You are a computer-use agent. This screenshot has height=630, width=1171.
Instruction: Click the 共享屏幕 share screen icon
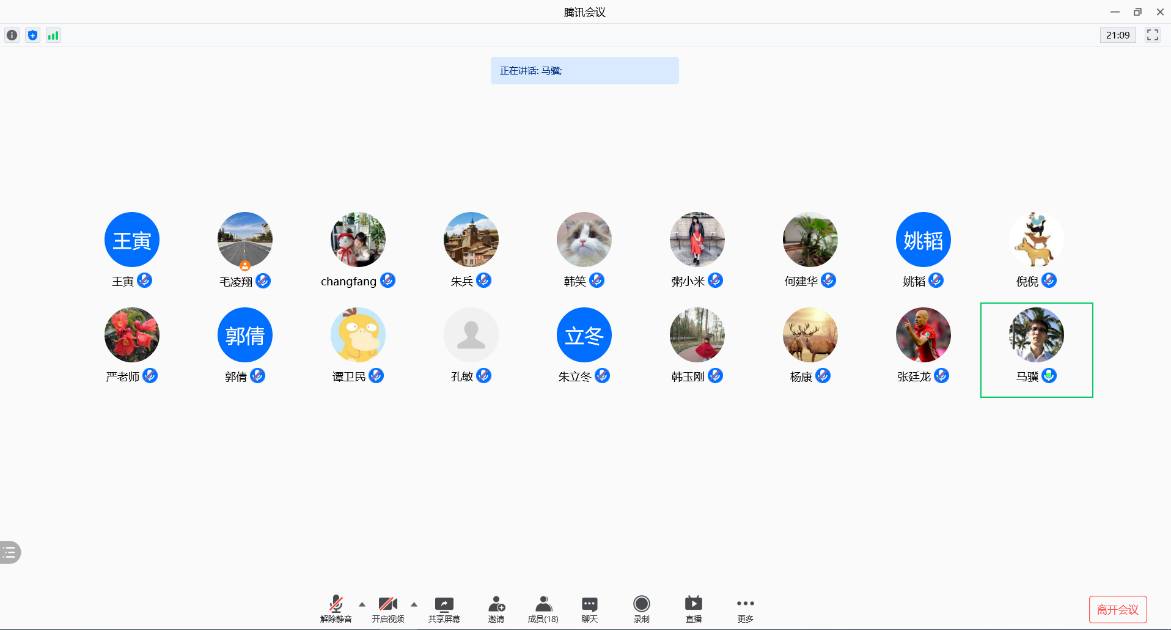444,605
